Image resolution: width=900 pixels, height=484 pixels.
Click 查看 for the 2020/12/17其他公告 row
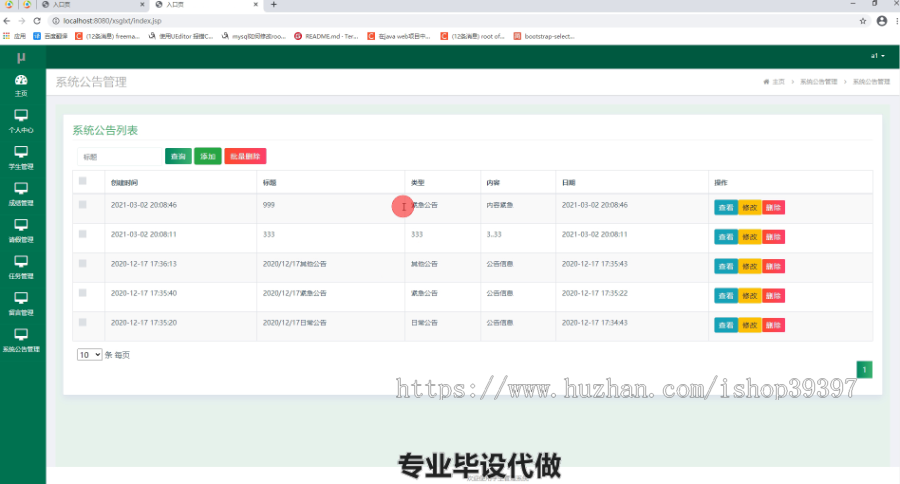[x=726, y=266]
